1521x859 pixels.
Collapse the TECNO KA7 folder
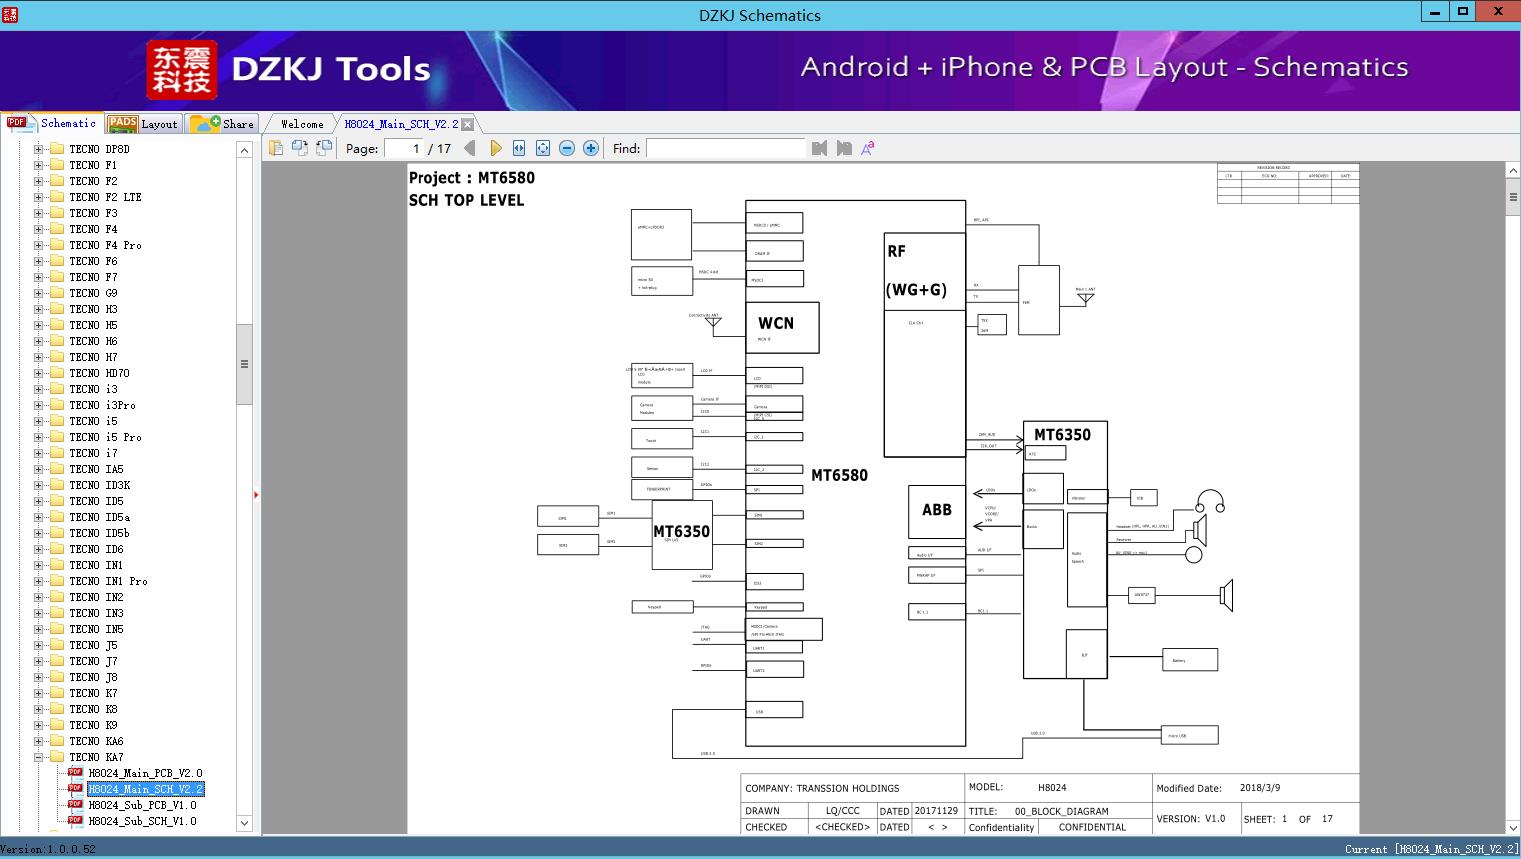click(39, 757)
